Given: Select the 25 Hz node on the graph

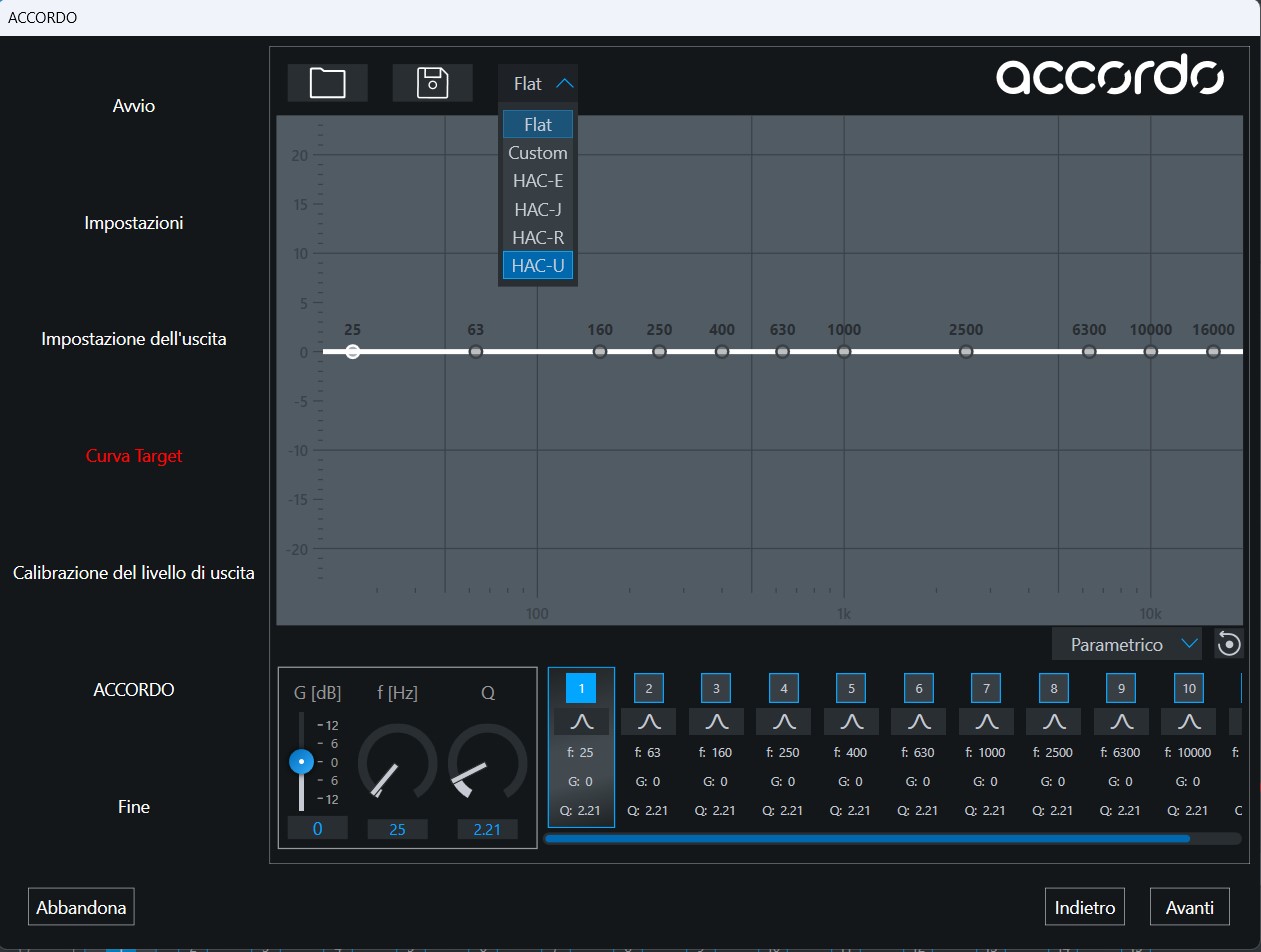Looking at the screenshot, I should point(352,351).
